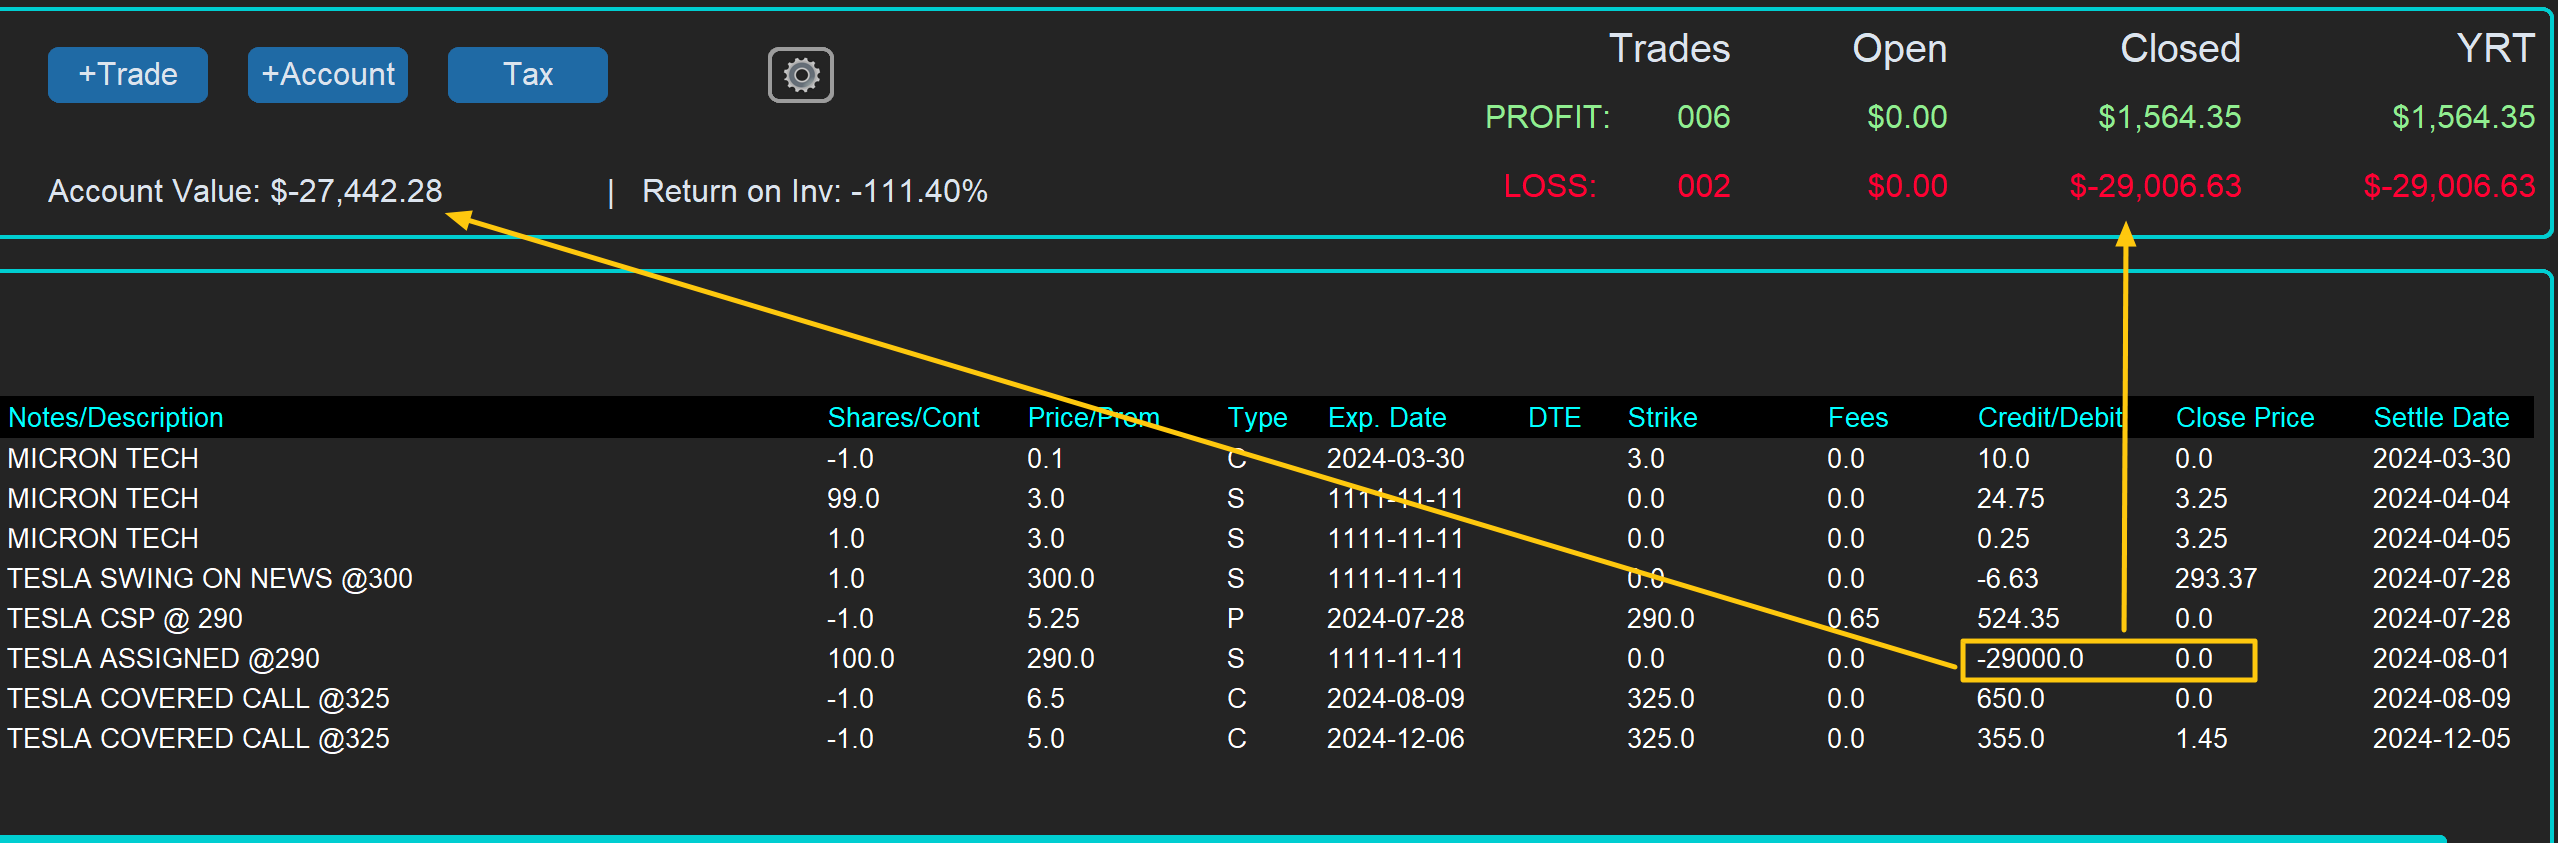Viewport: 2558px width, 843px height.
Task: Select the TESLA CSP @ 290 row
Action: pos(125,619)
